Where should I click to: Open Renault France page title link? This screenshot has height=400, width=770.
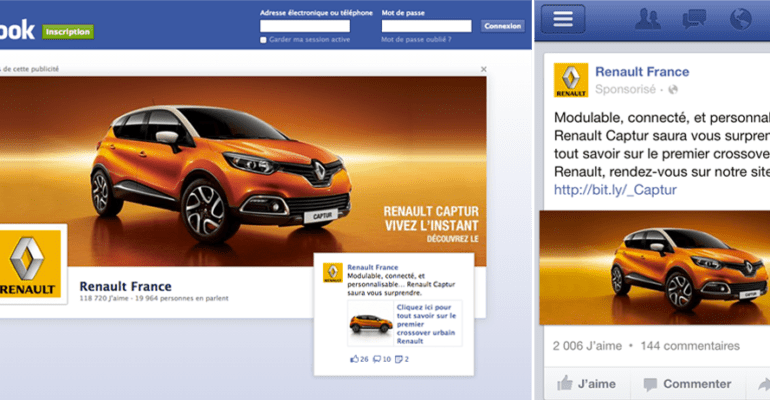pyautogui.click(x=125, y=286)
